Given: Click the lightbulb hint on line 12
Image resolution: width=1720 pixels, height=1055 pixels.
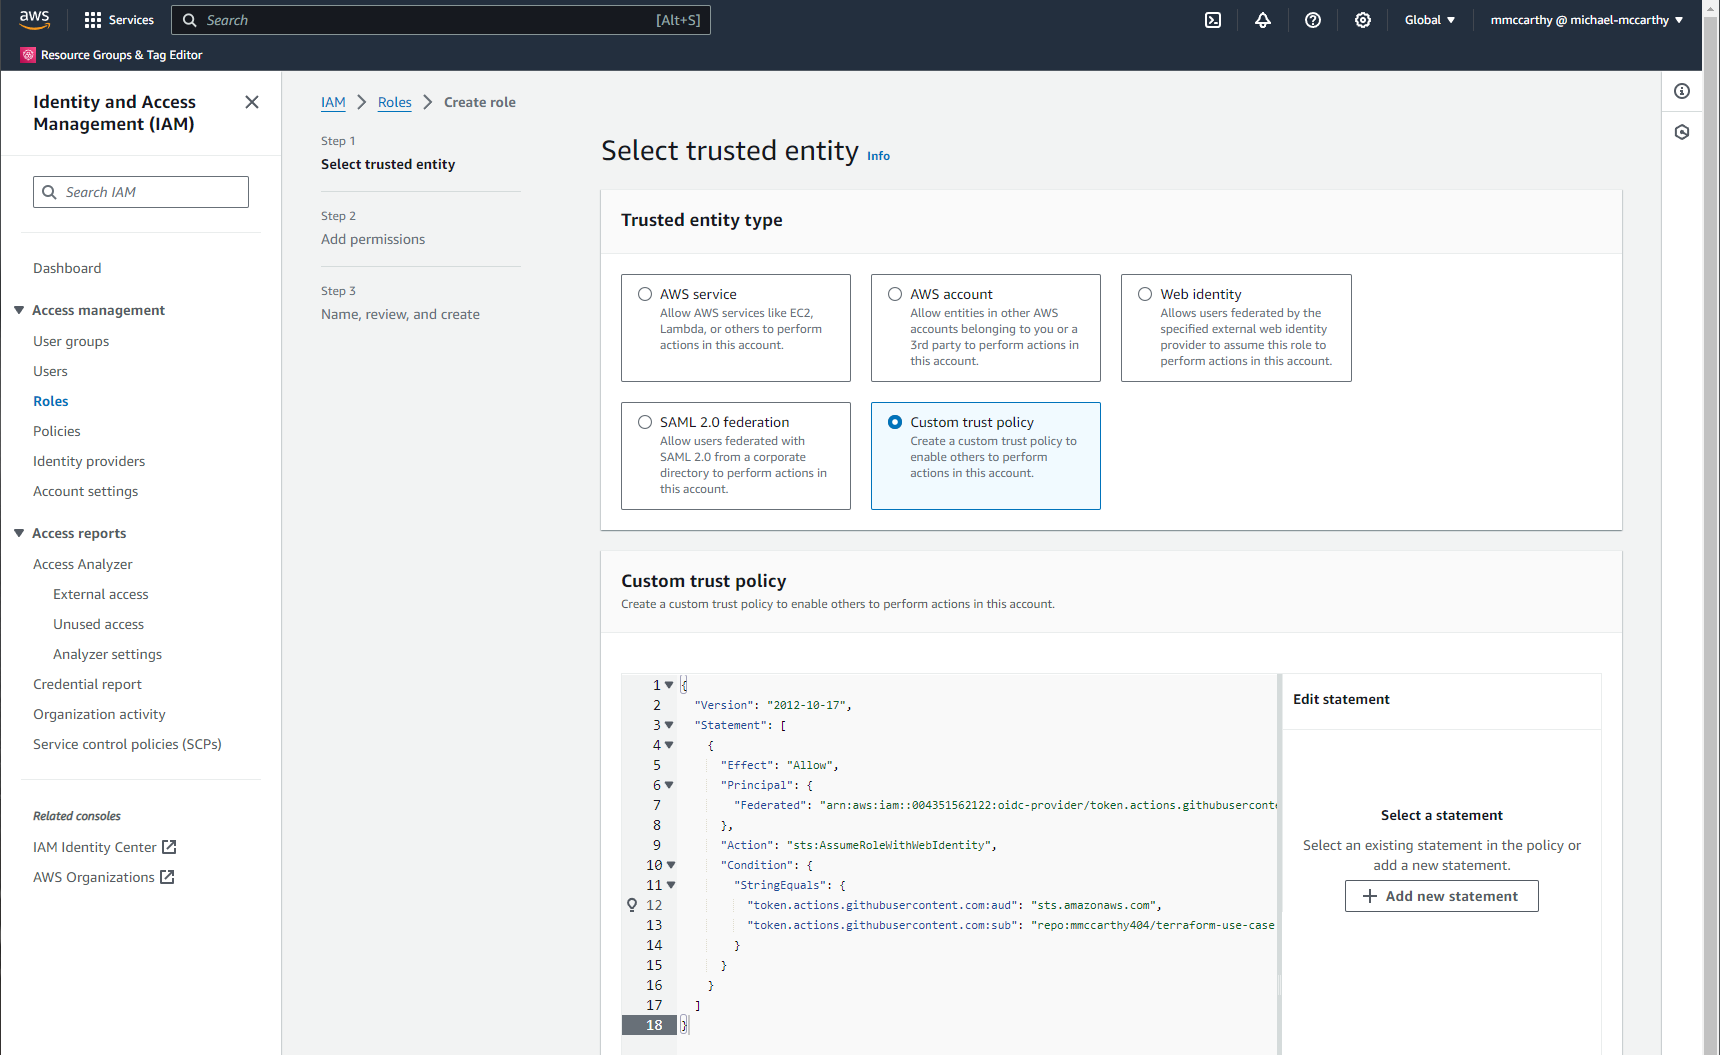Looking at the screenshot, I should click(x=632, y=905).
